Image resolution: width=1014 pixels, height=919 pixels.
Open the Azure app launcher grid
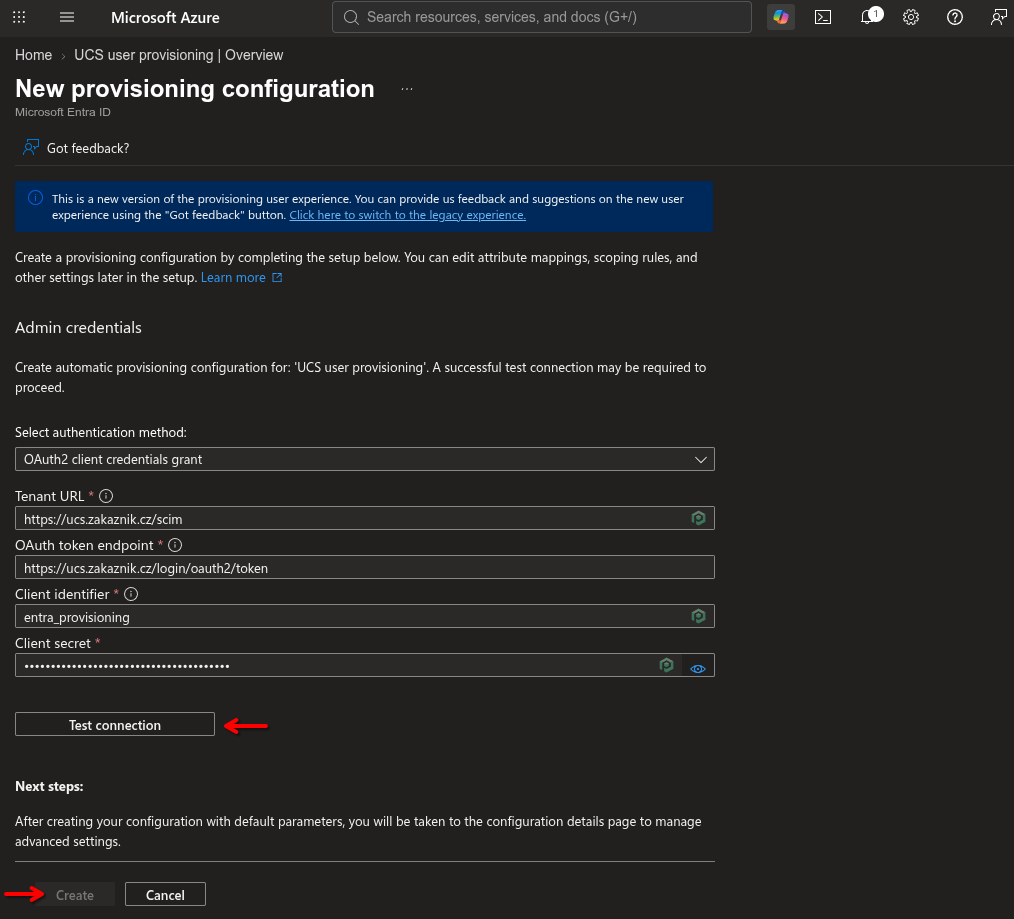pyautogui.click(x=19, y=17)
